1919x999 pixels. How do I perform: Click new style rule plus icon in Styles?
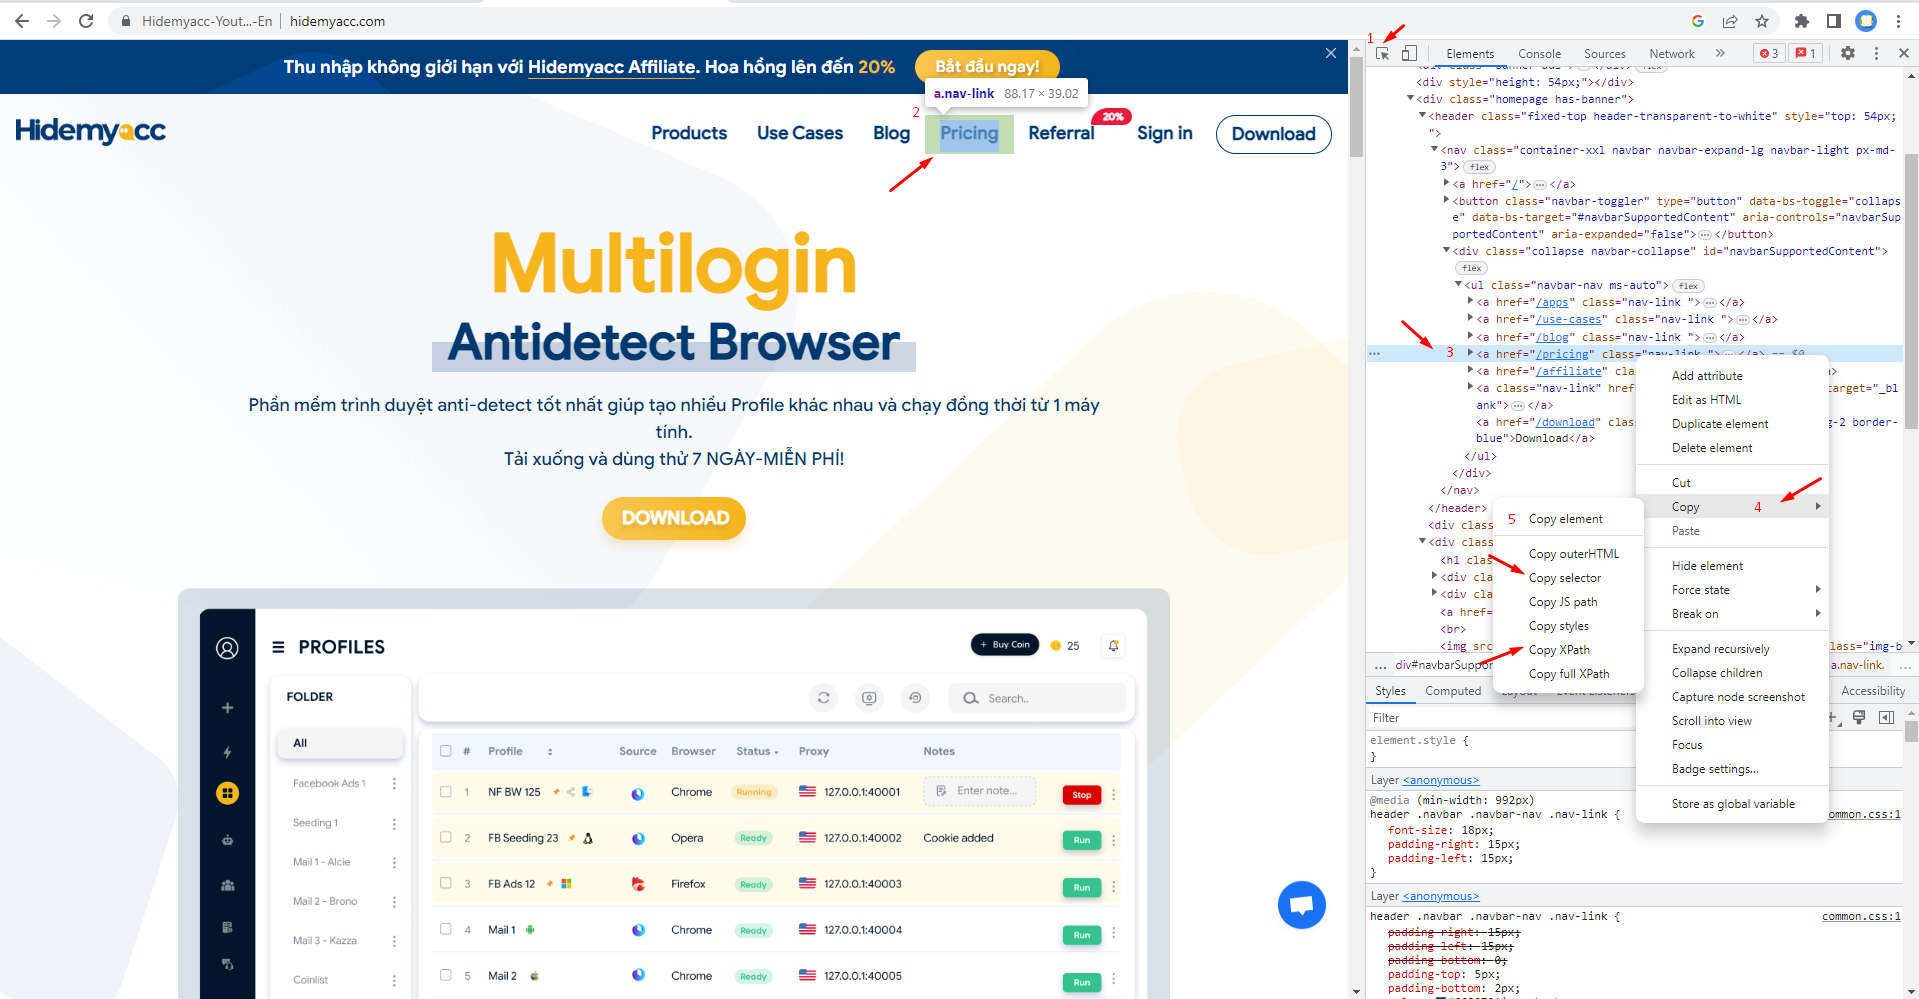pos(1834,718)
